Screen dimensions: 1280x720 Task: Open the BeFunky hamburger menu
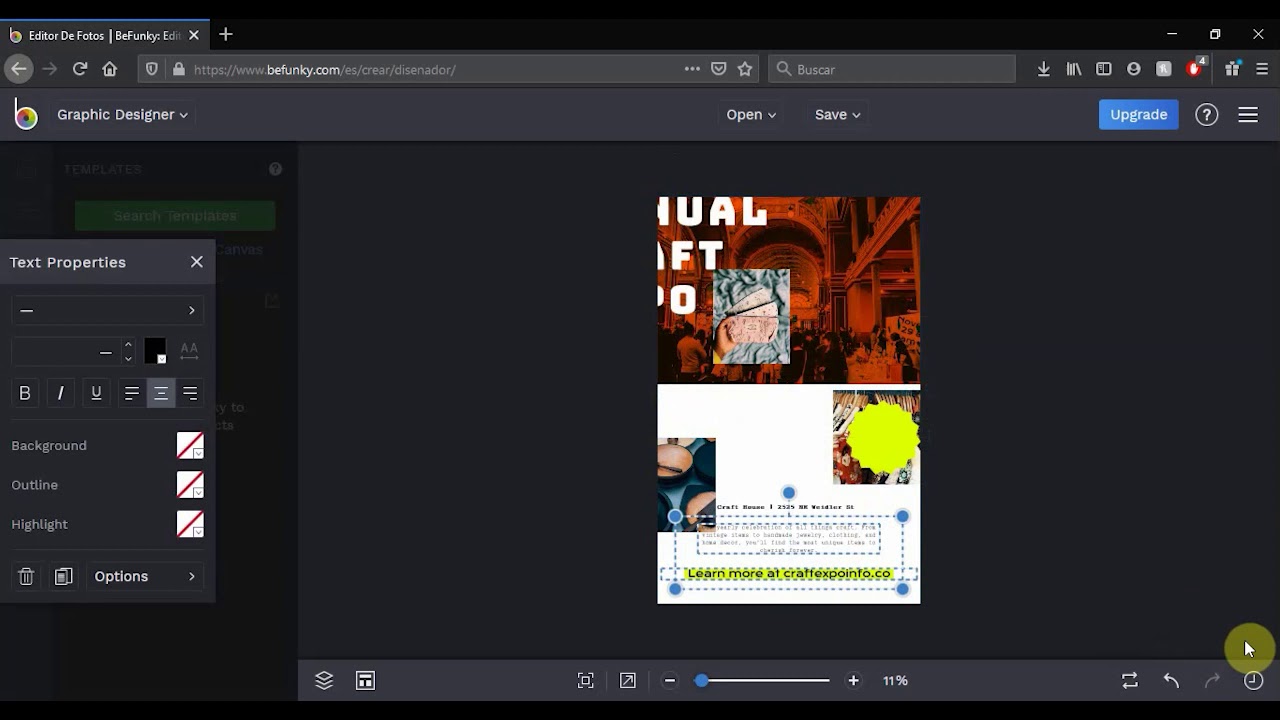(x=1248, y=114)
